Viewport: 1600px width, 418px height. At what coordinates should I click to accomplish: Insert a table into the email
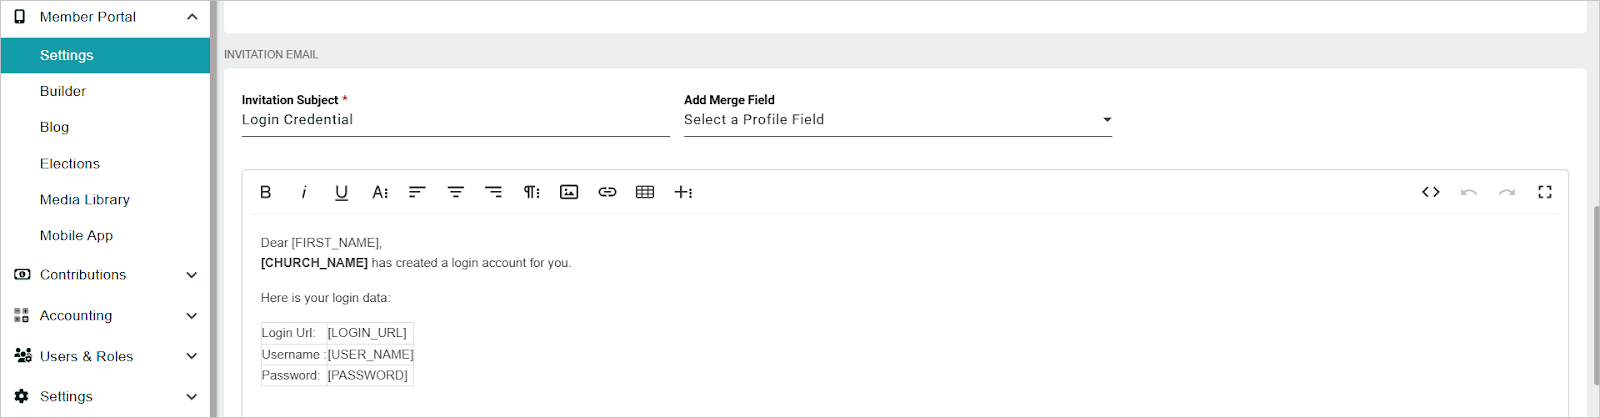(x=645, y=192)
